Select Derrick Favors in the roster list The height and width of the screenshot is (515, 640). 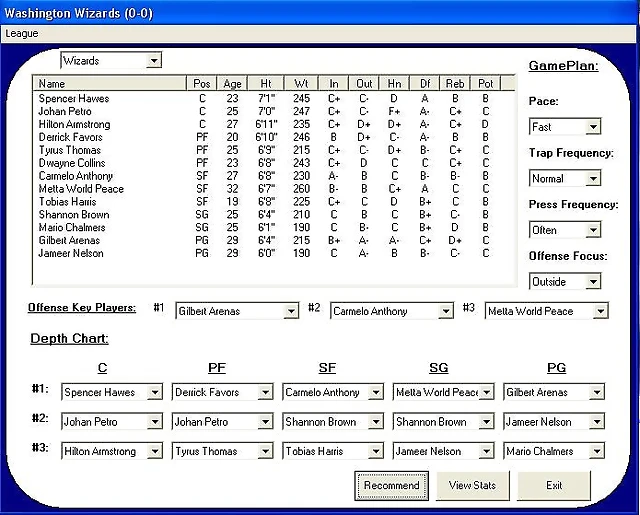tap(273, 137)
